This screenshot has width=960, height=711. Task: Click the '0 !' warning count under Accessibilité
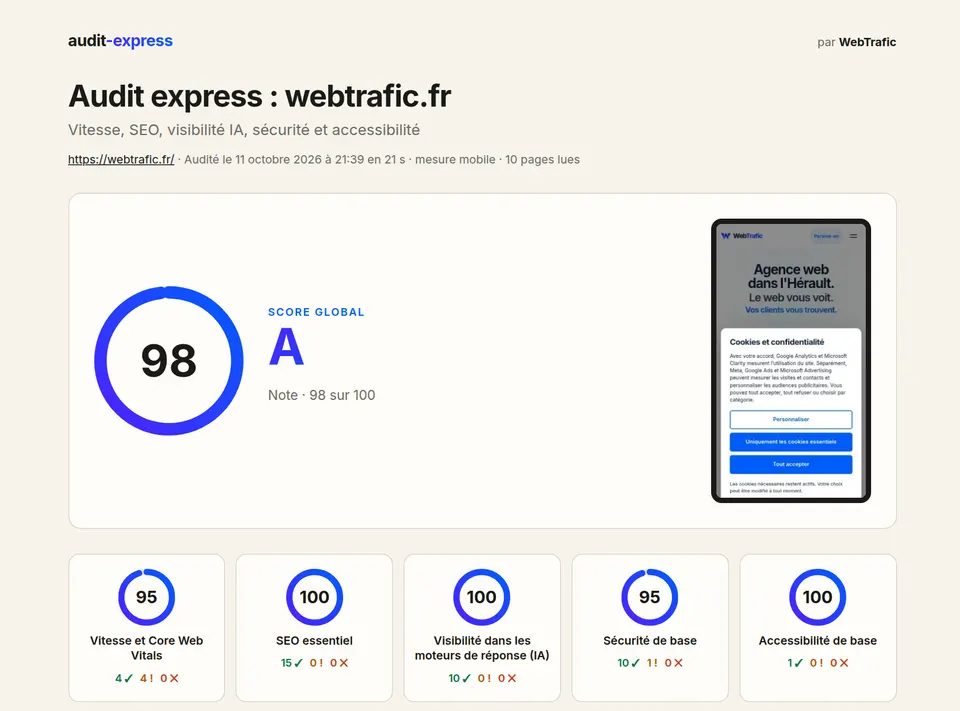coord(817,663)
